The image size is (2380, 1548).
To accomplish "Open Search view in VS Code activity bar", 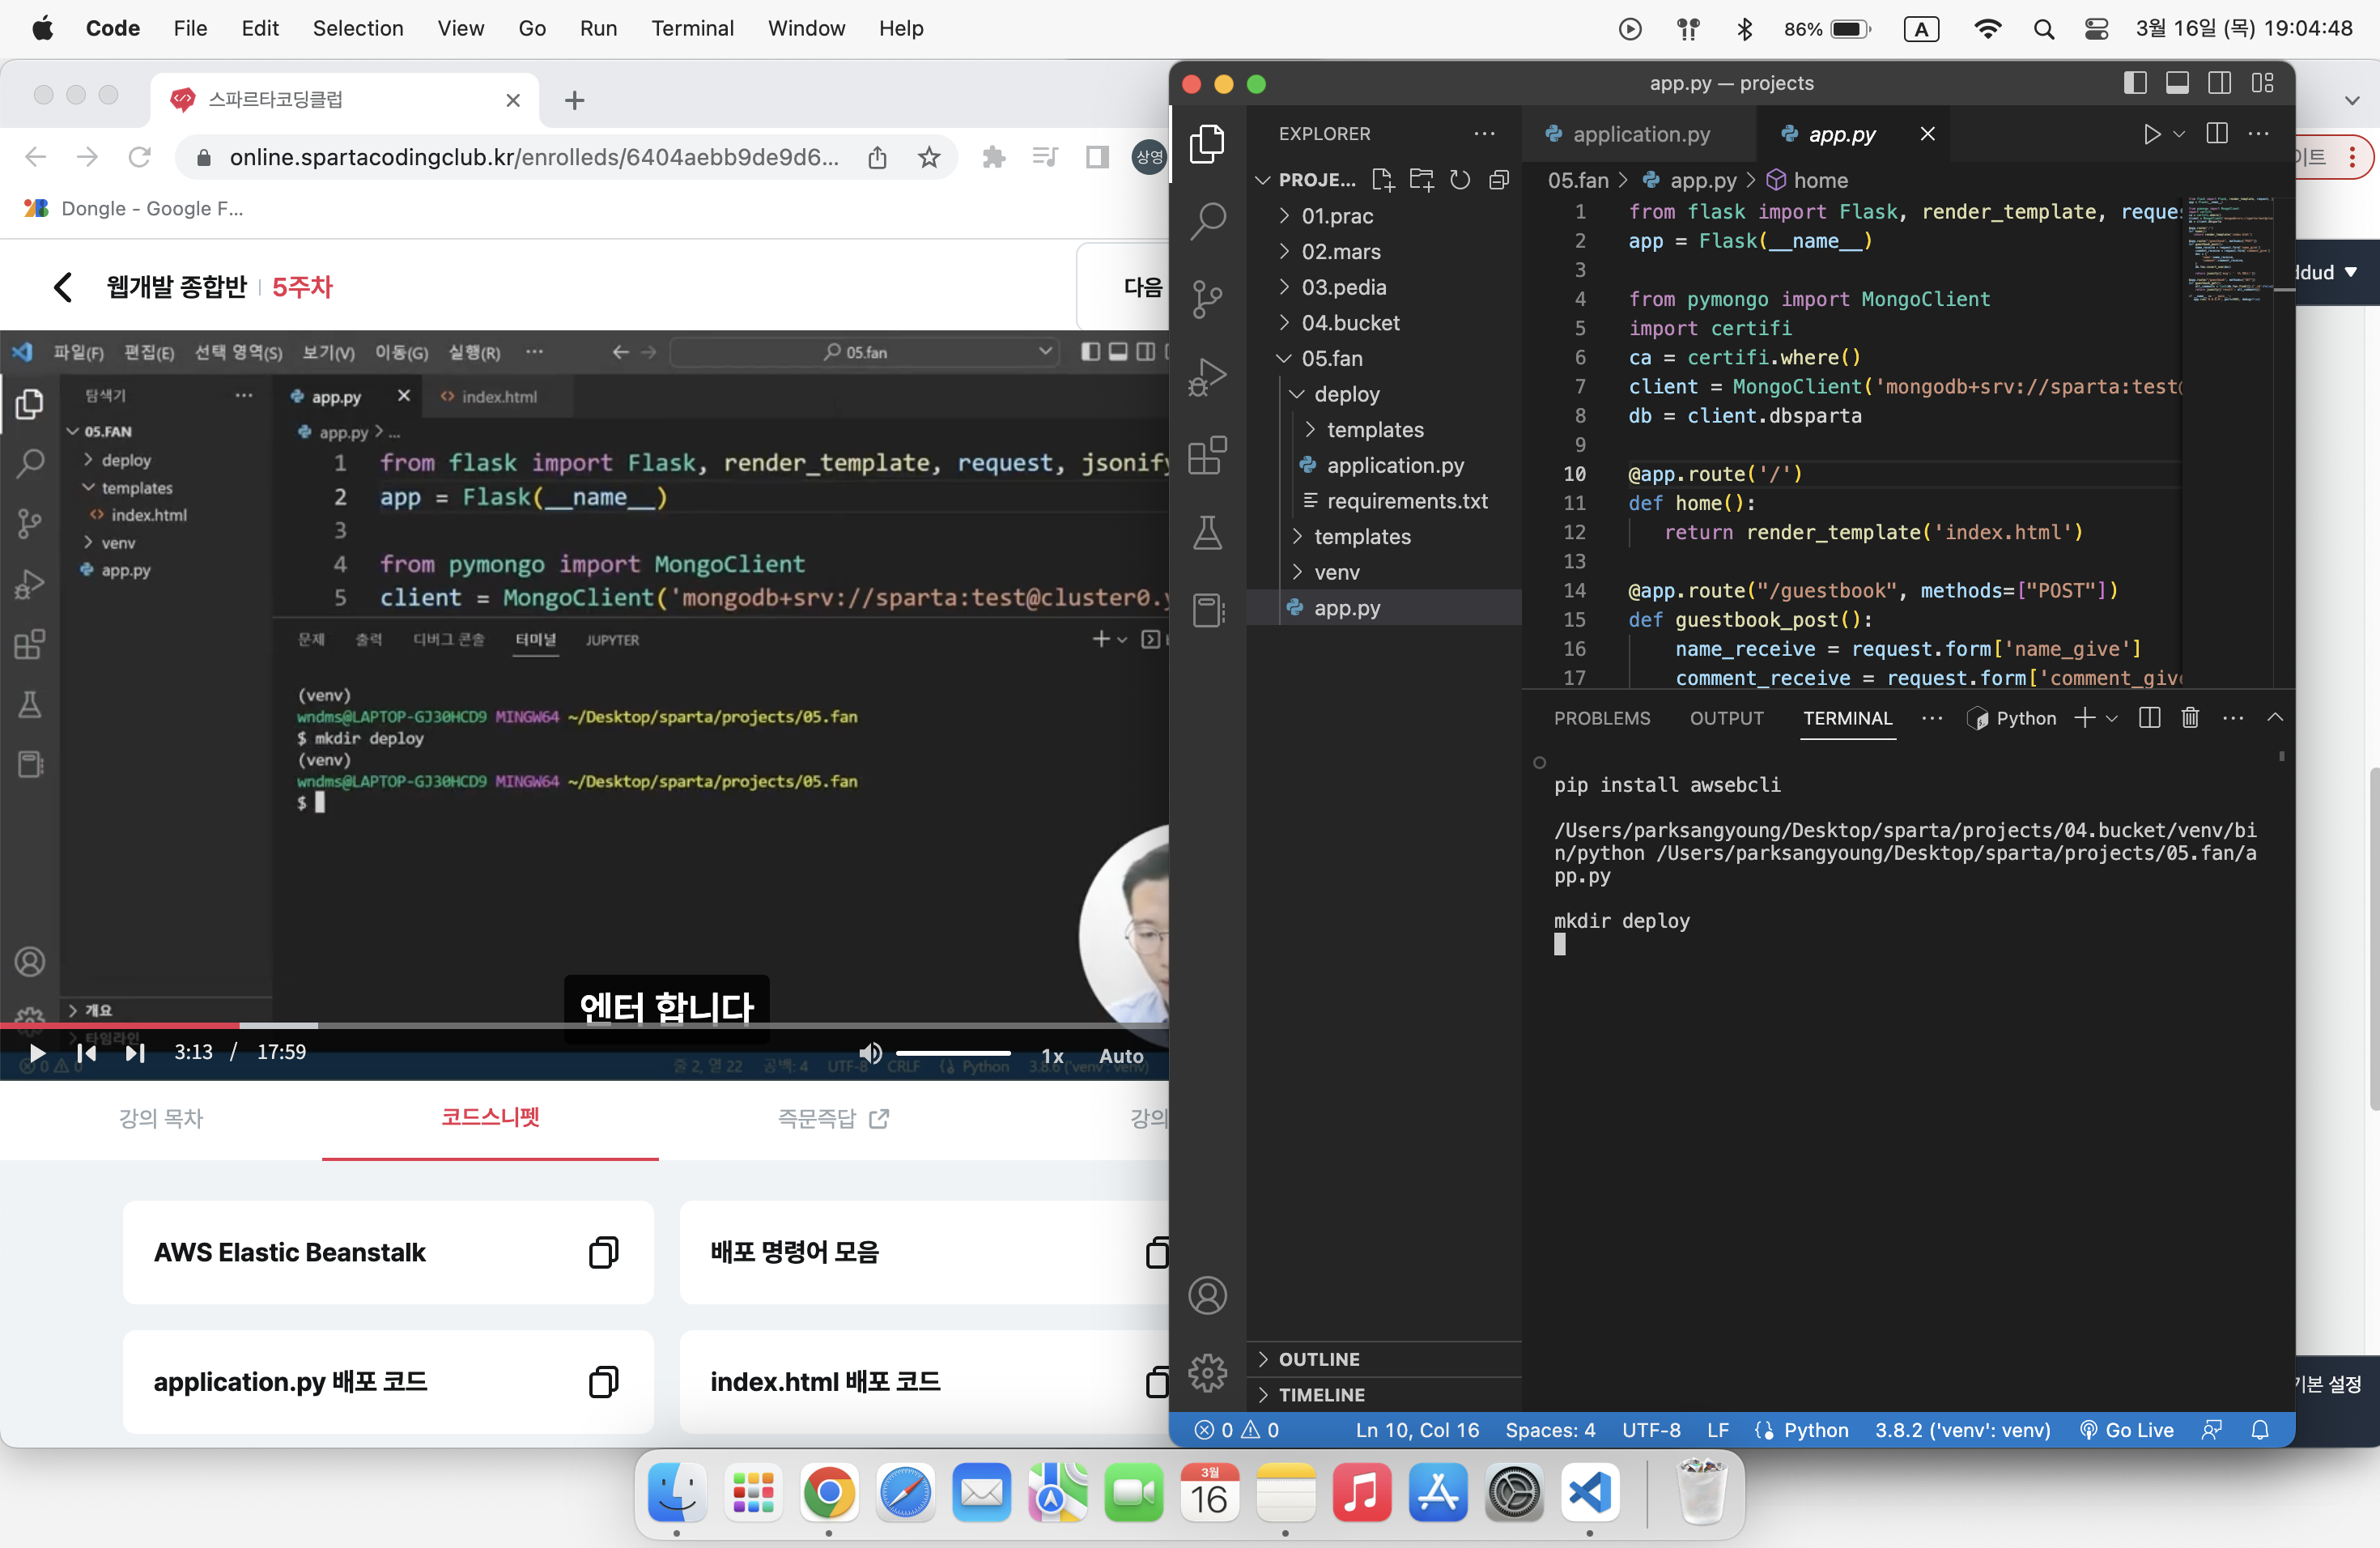I will [x=1207, y=221].
